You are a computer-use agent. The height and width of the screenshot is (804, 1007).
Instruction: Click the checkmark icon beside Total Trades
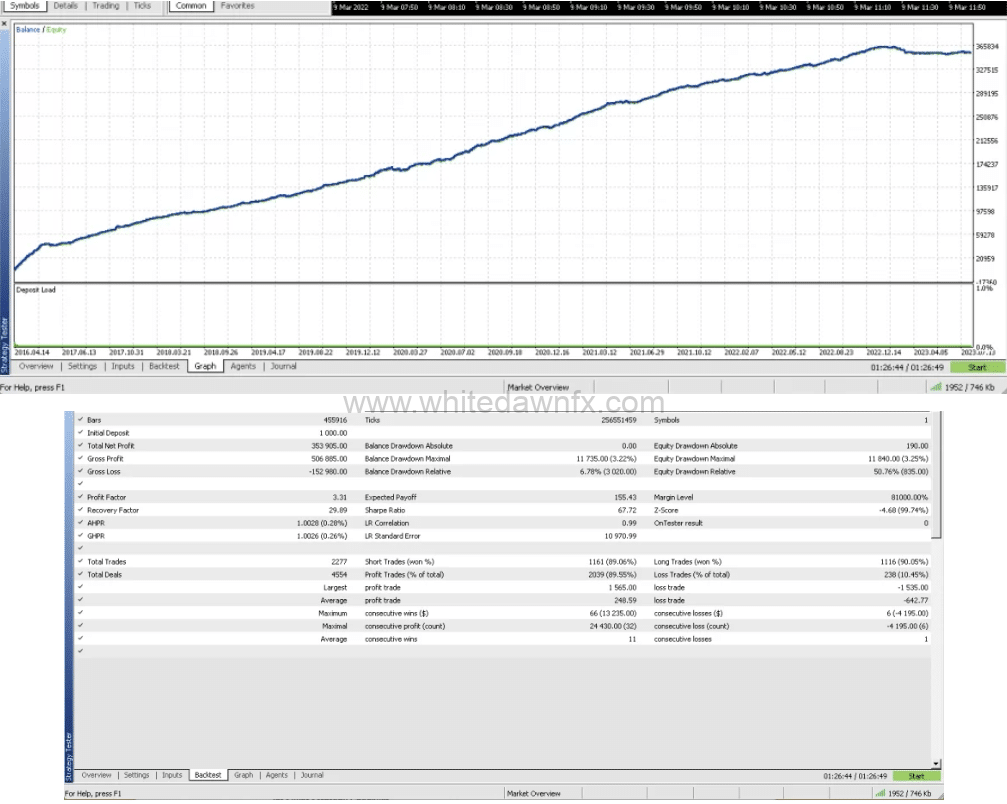tap(80, 562)
